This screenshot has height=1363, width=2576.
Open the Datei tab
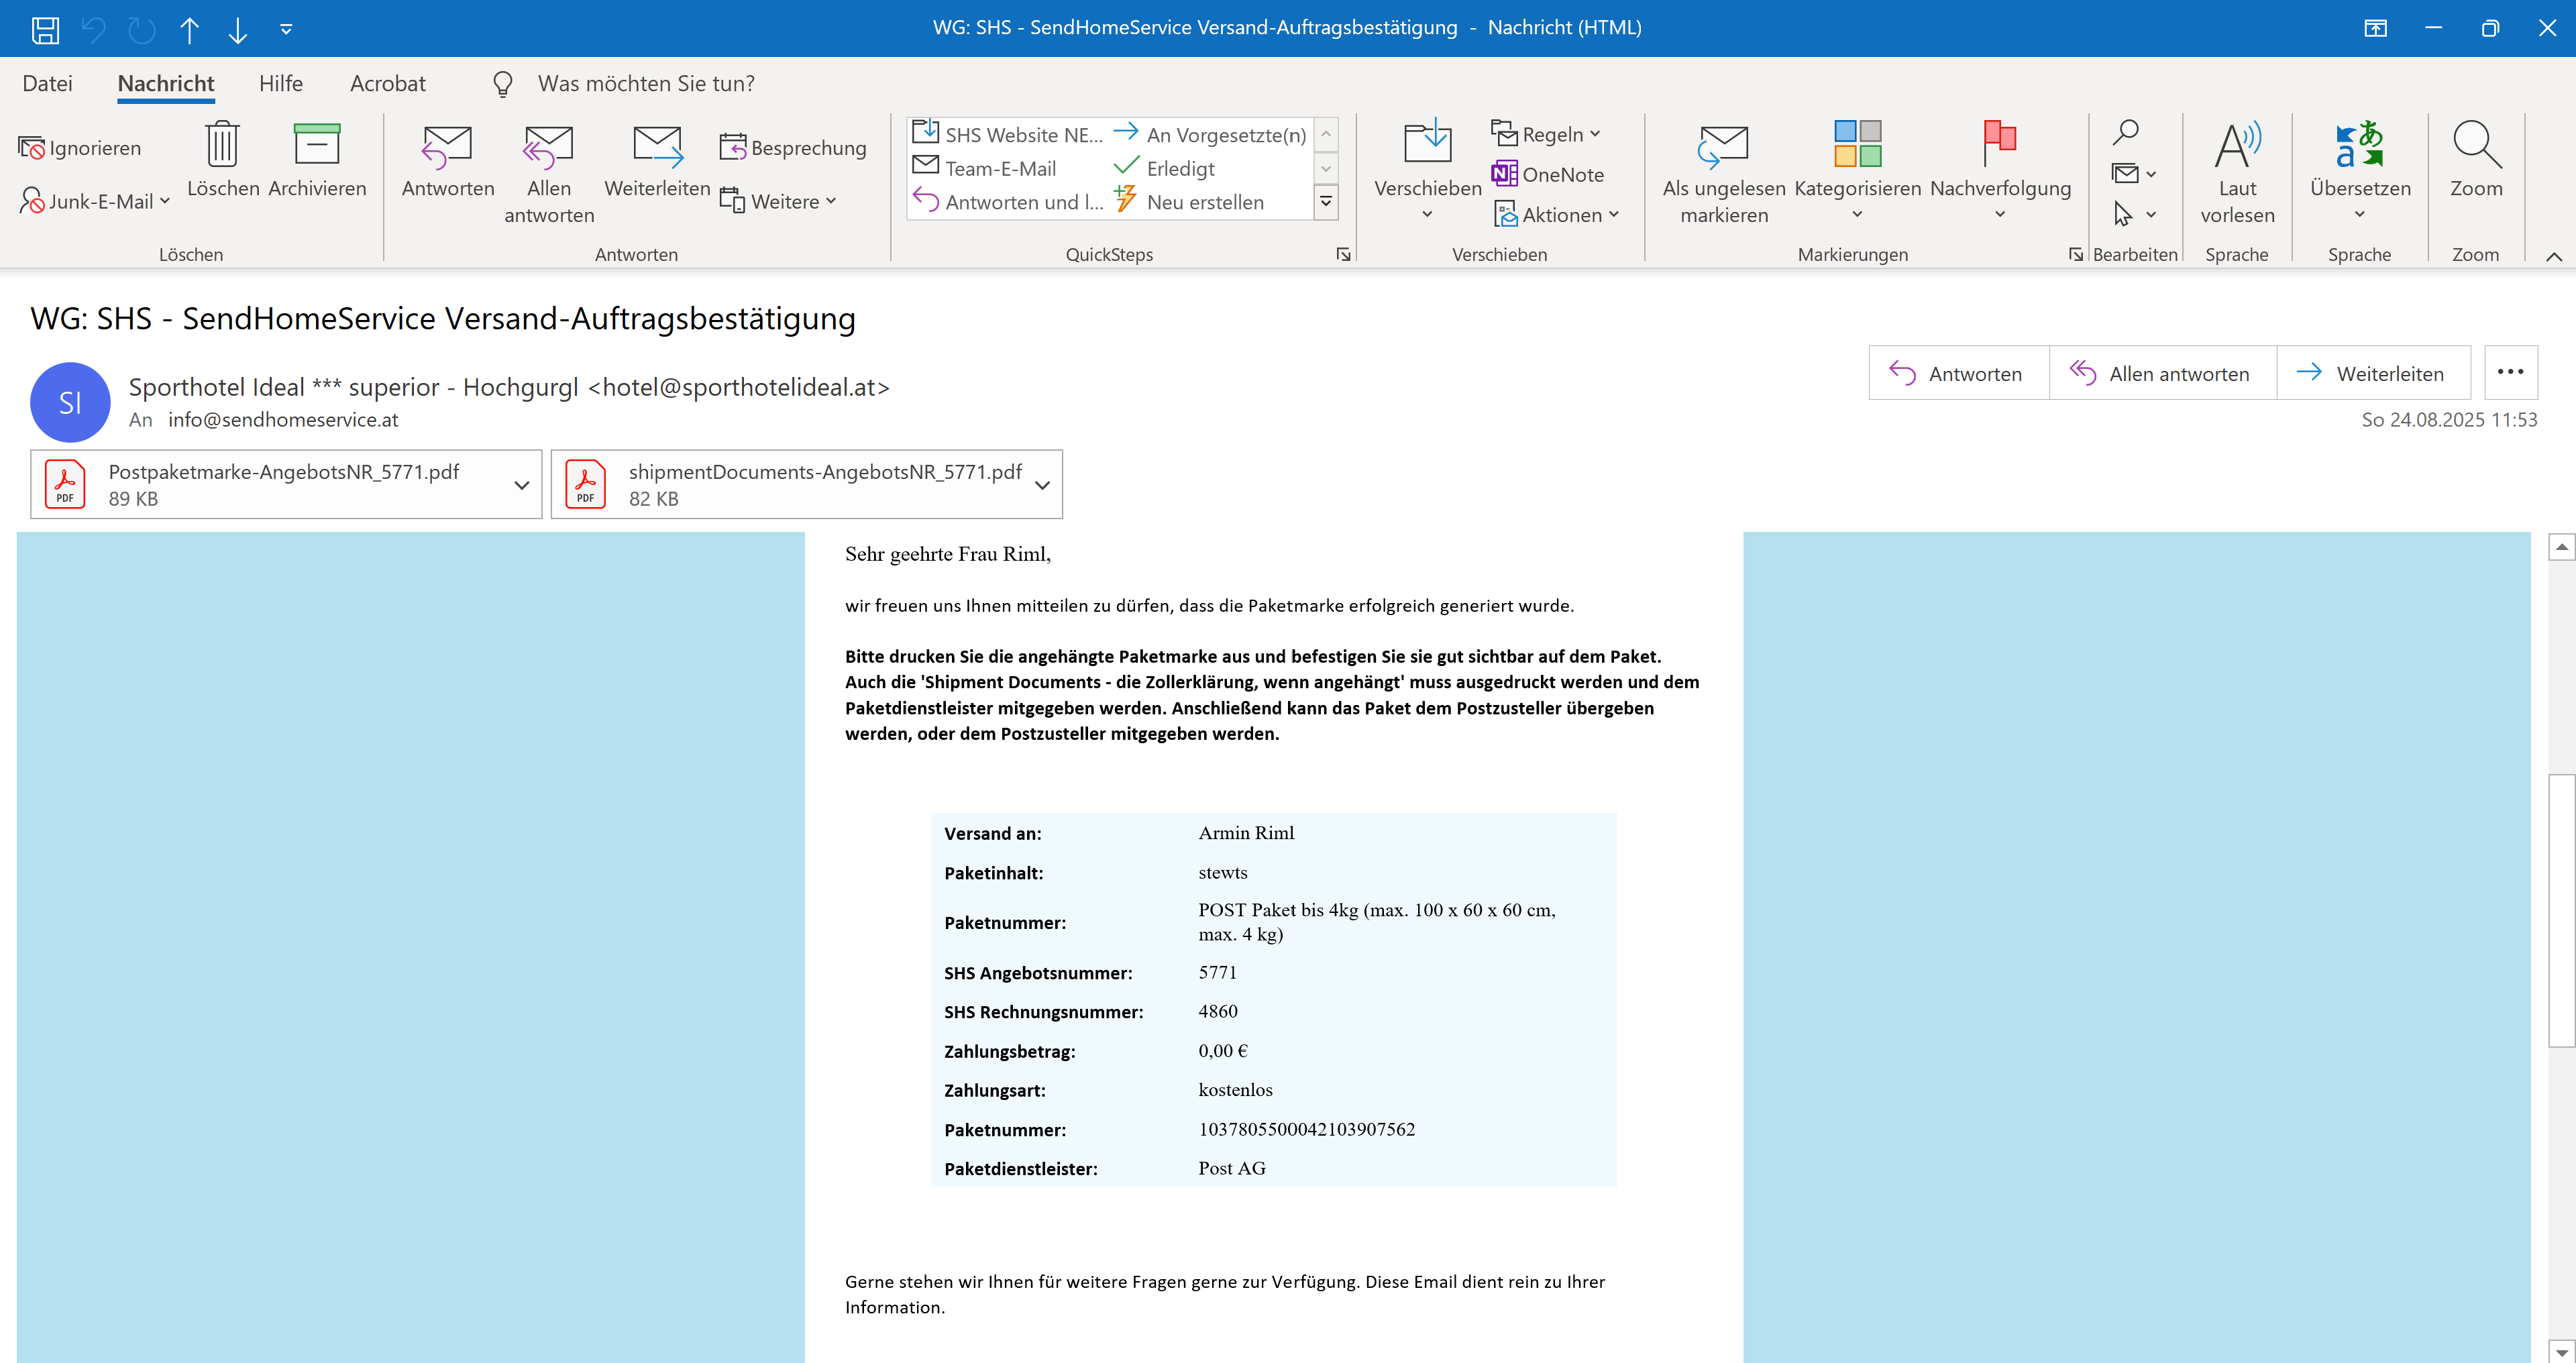(47, 84)
